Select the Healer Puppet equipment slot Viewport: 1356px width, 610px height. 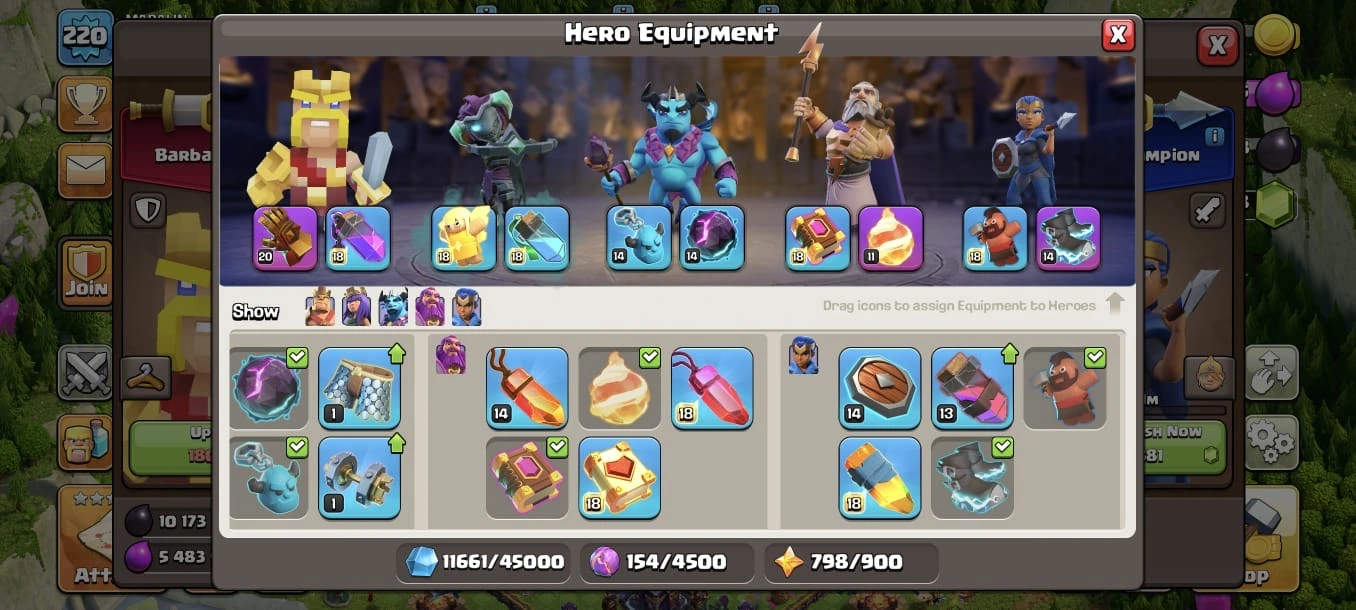pyautogui.click(x=464, y=238)
